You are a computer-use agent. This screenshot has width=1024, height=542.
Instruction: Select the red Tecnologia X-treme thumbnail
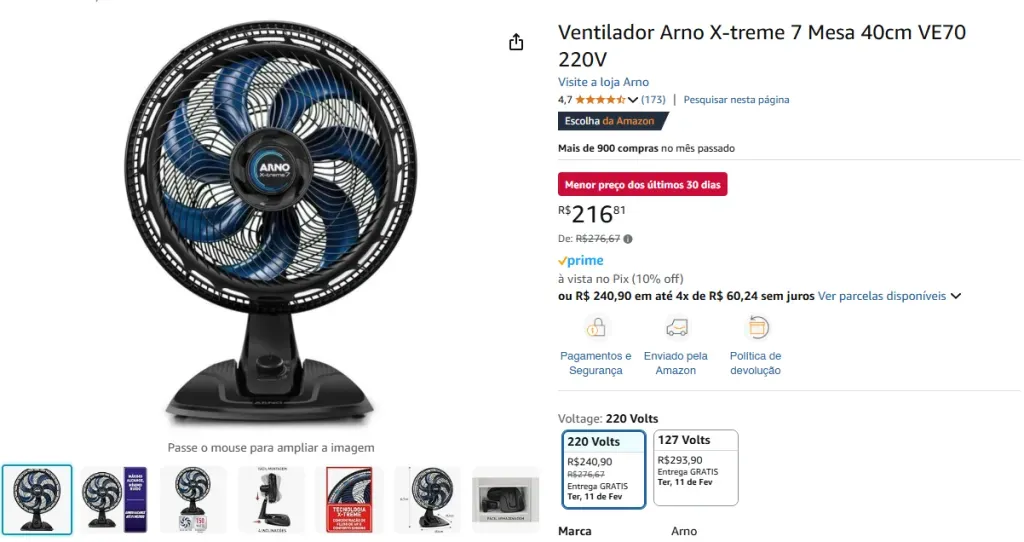coord(349,500)
